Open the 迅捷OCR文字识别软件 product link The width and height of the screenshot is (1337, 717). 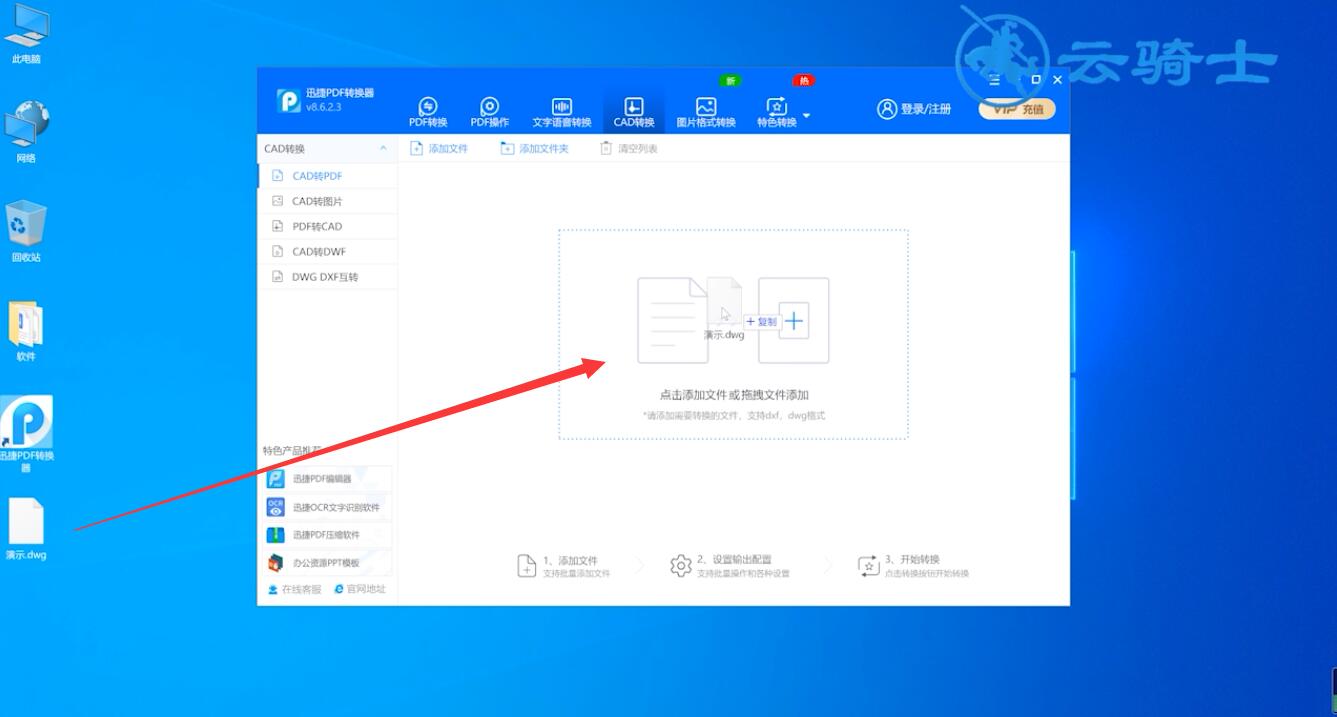point(328,507)
